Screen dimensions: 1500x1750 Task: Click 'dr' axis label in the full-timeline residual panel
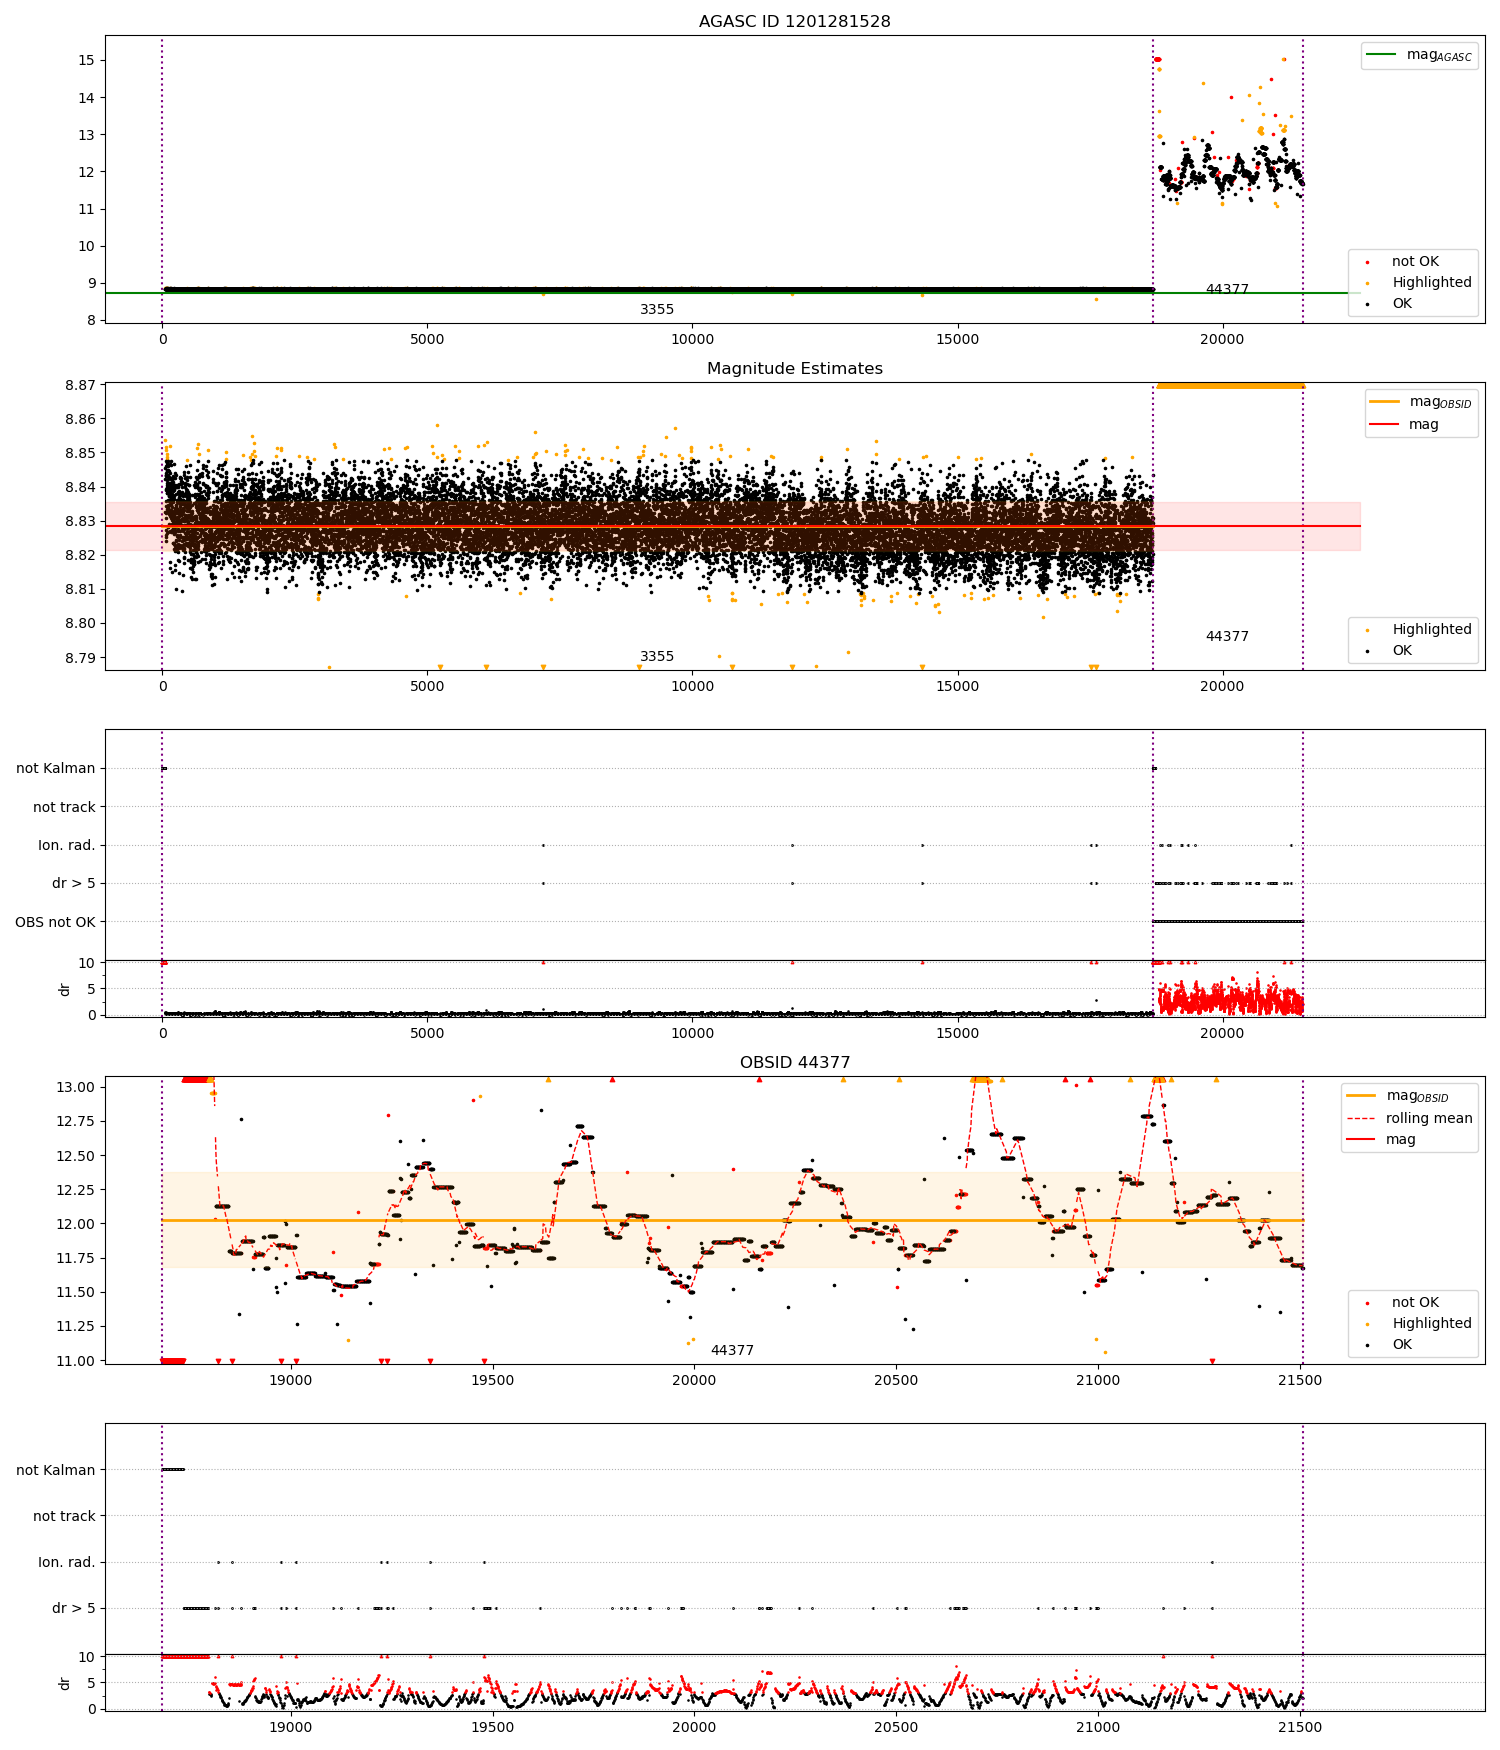click(x=65, y=989)
